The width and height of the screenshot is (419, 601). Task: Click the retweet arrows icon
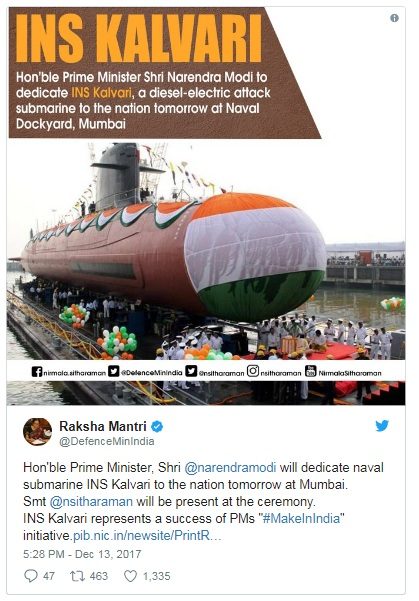76,576
